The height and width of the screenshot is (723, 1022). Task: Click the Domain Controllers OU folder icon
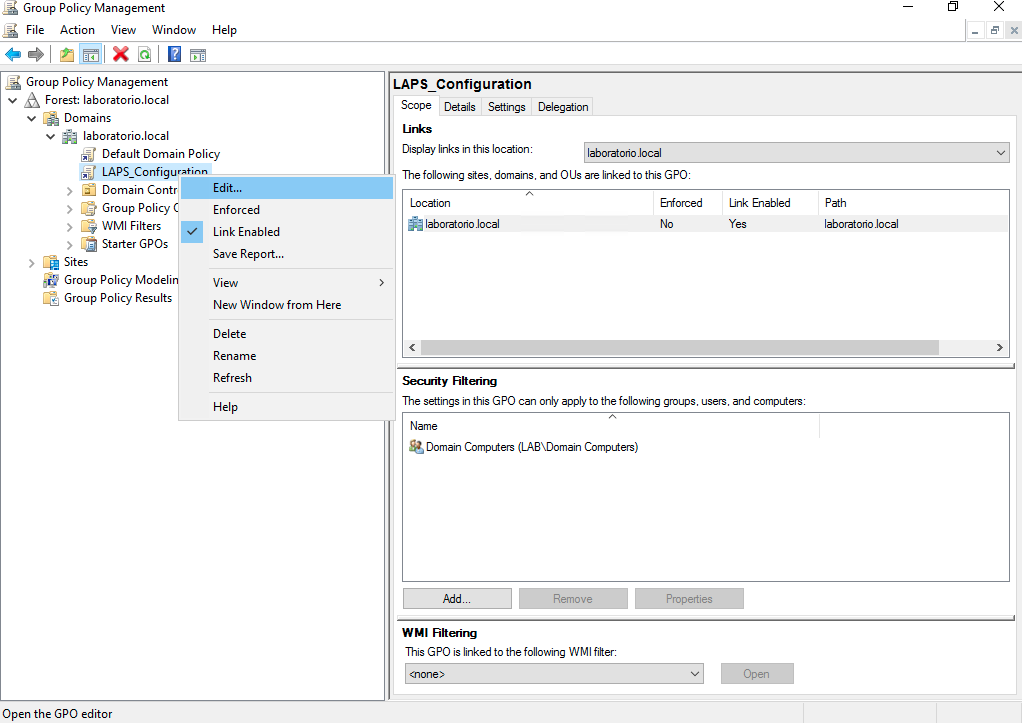(89, 190)
